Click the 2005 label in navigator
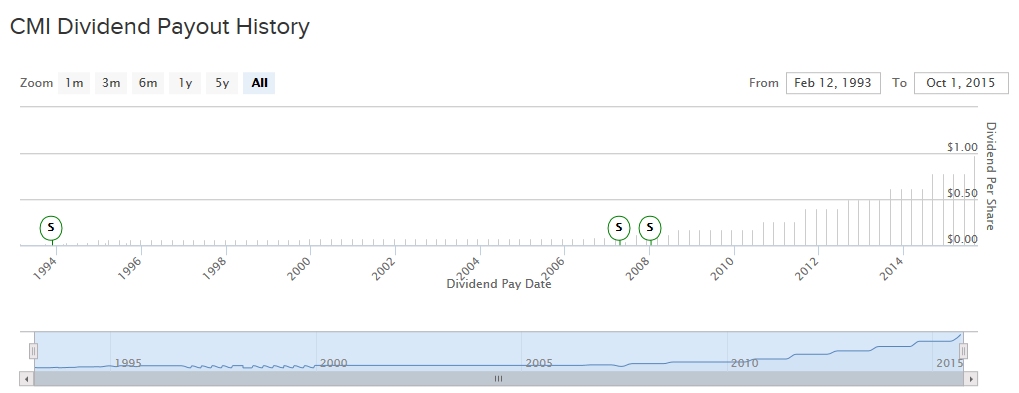This screenshot has width=1019, height=393. pos(539,363)
